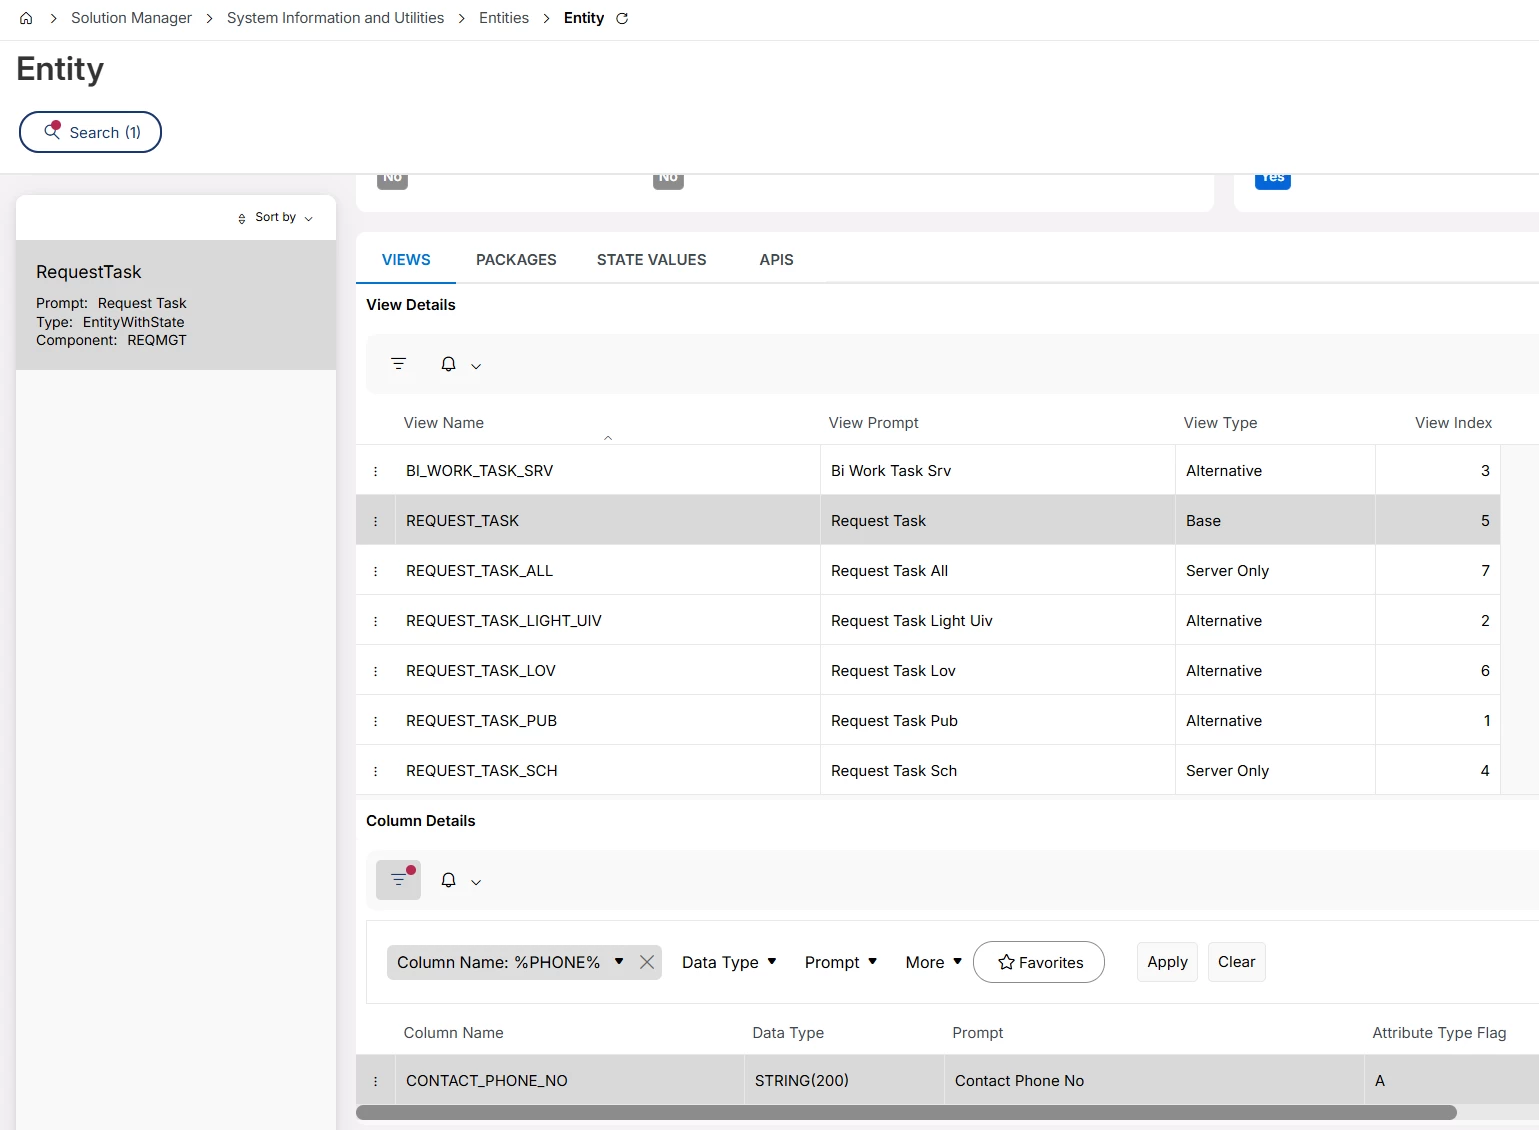
Task: Open row menu for REQUEST_TASK_PUB view
Action: (376, 721)
